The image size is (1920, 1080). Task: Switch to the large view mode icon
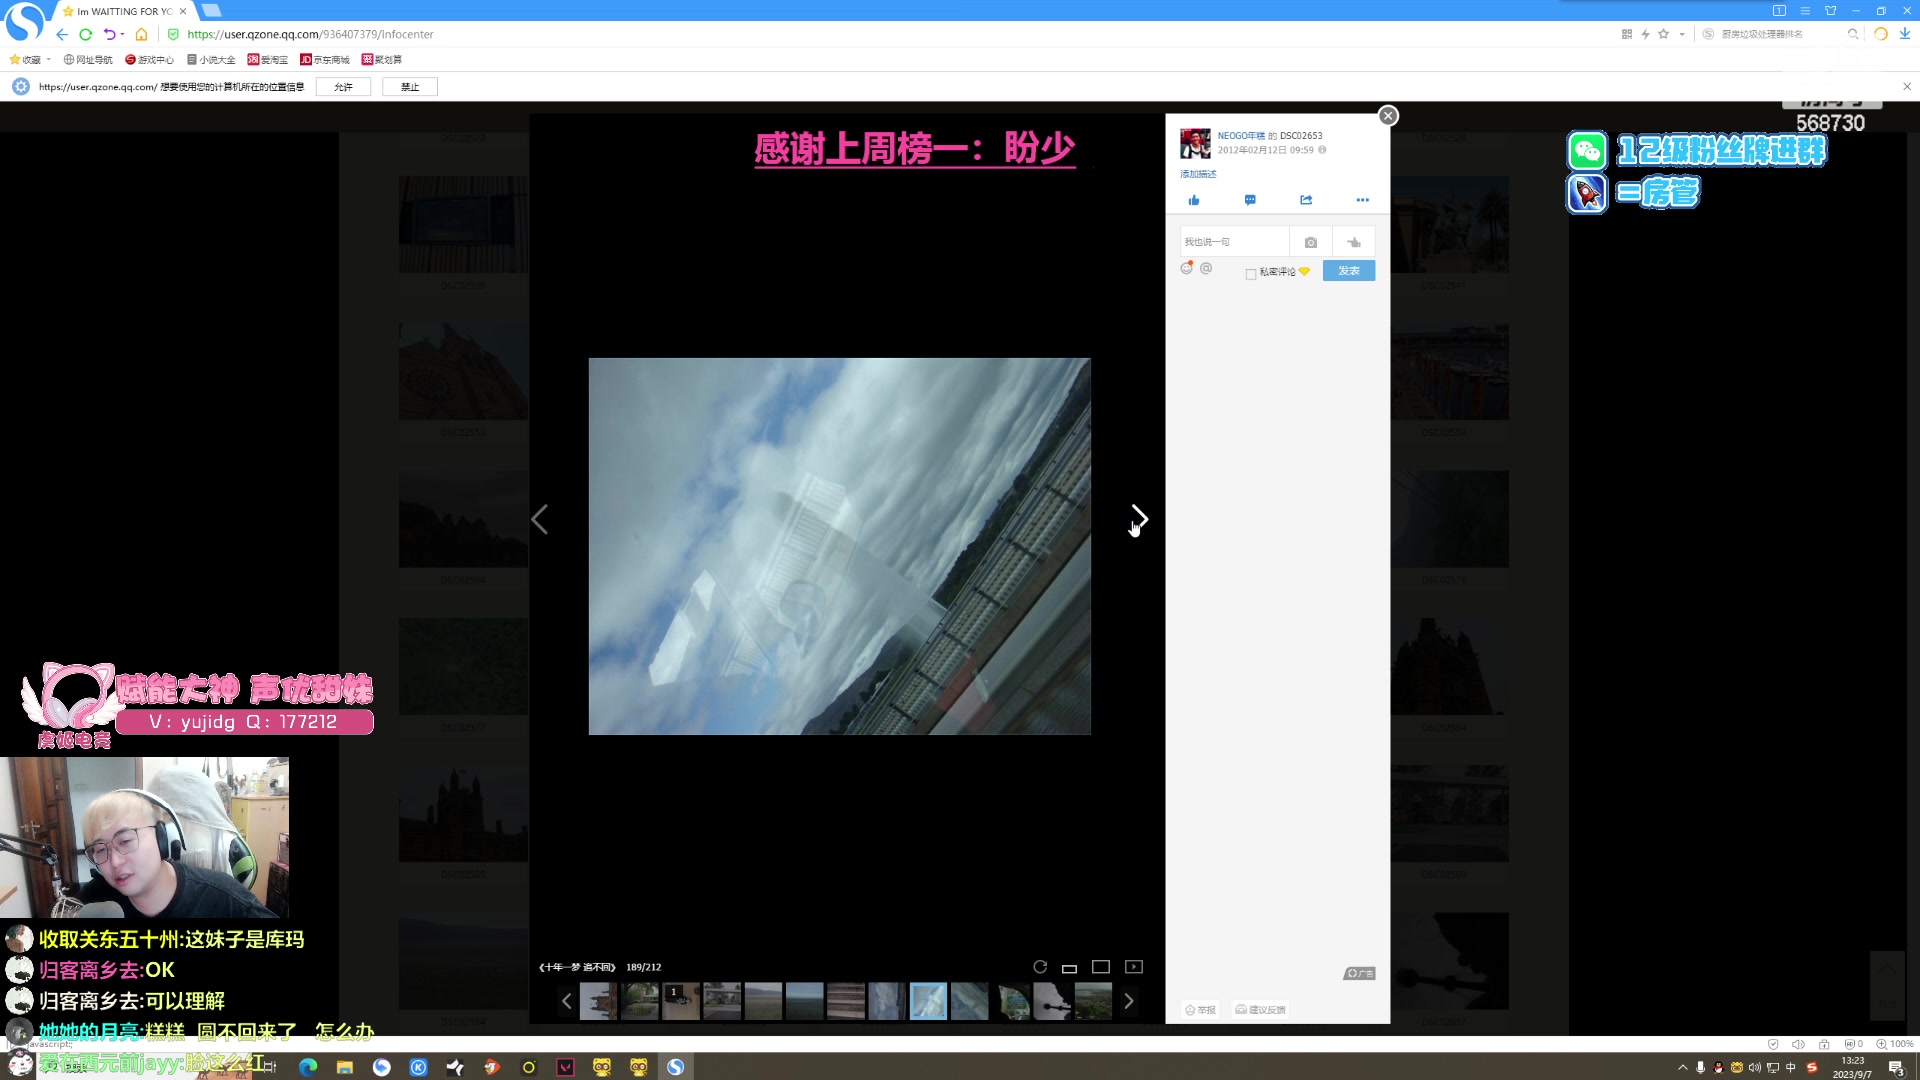click(x=1101, y=967)
